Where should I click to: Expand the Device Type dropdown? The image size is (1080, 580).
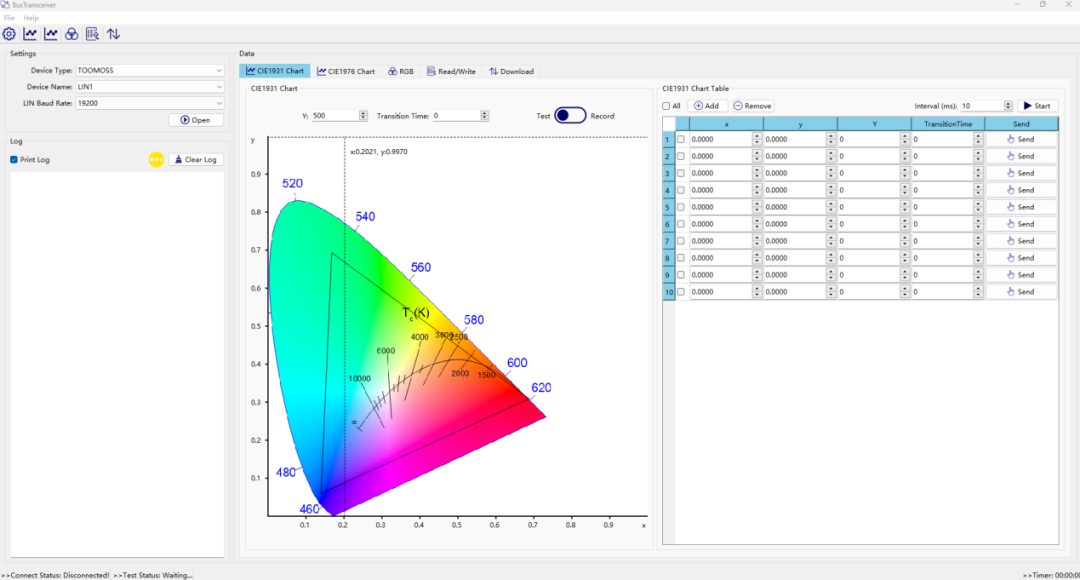coord(150,71)
